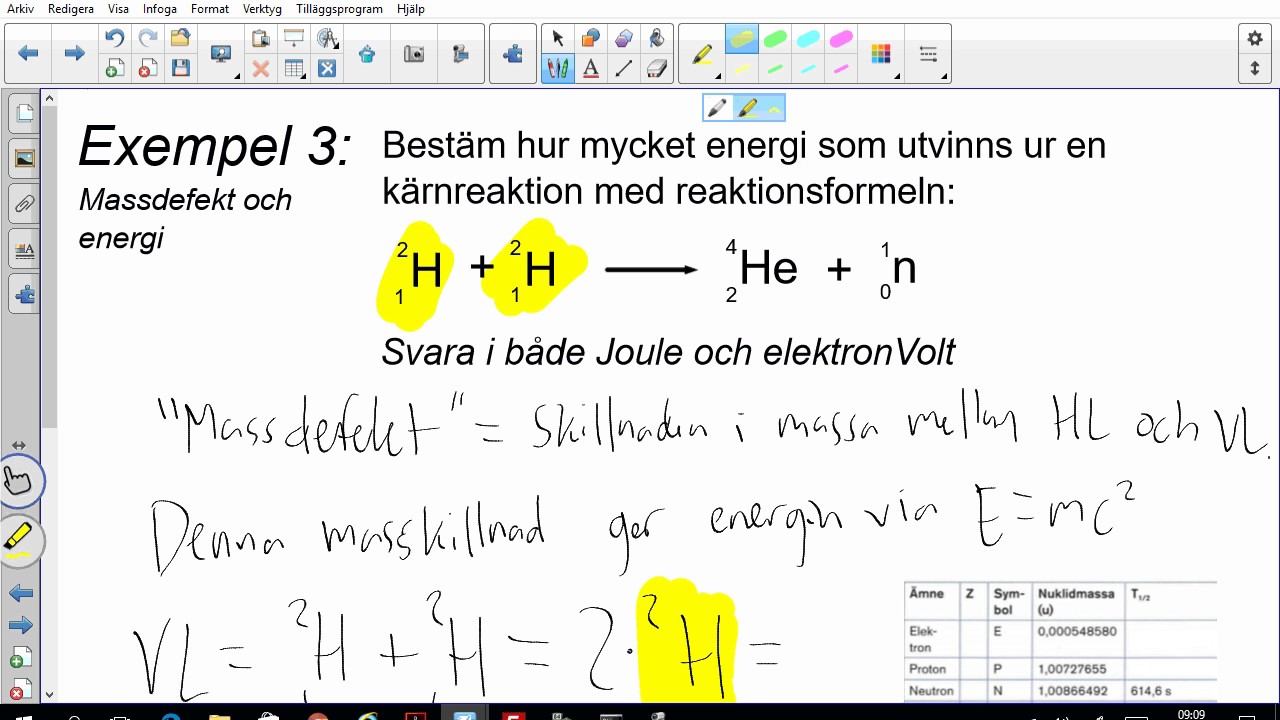This screenshot has height=720, width=1280.
Task: Launch the document camera icon
Action: [460, 54]
